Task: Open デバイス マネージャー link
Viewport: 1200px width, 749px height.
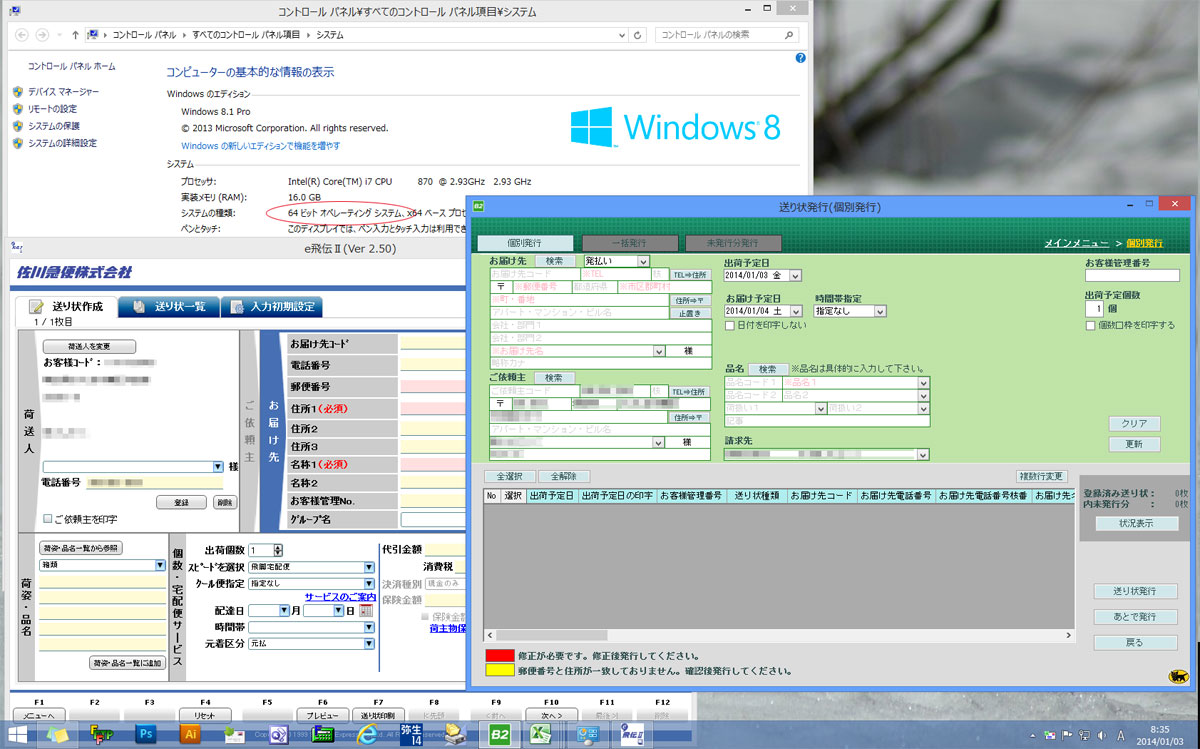Action: [x=63, y=91]
